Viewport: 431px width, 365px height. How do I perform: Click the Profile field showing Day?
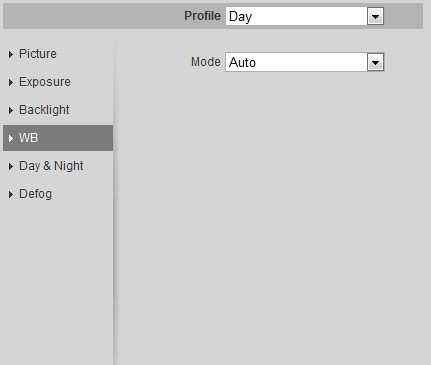305,16
